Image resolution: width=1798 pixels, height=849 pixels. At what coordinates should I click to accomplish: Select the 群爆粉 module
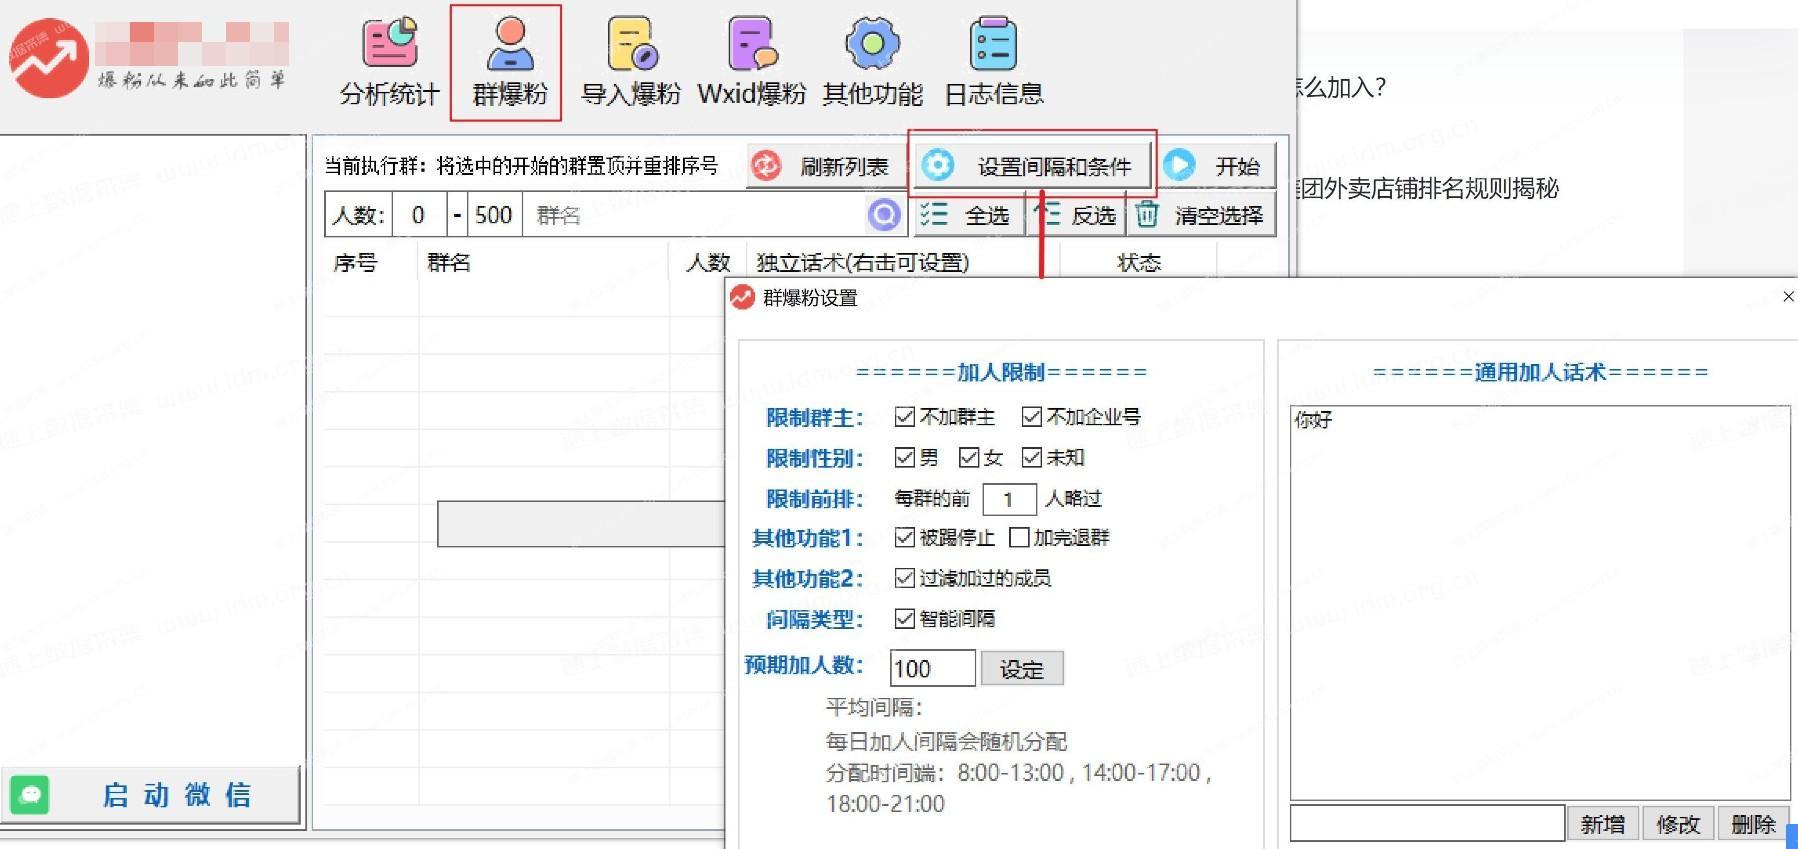pyautogui.click(x=510, y=62)
